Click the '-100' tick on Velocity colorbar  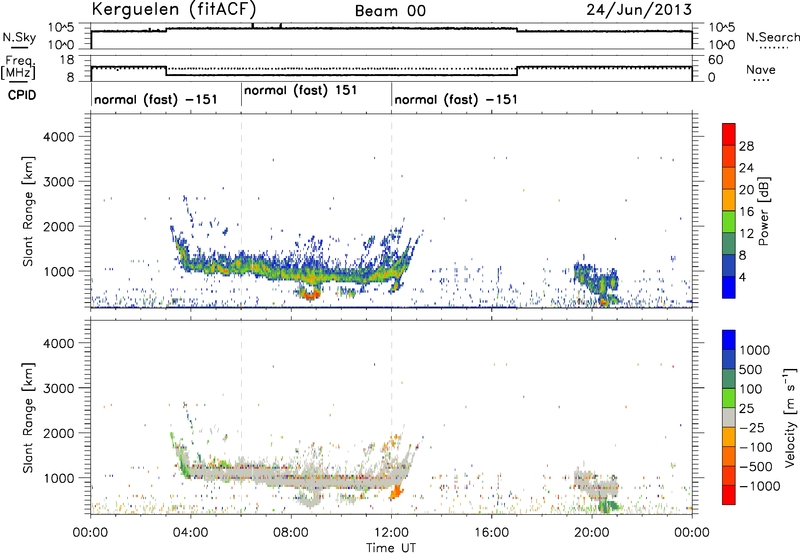(756, 447)
